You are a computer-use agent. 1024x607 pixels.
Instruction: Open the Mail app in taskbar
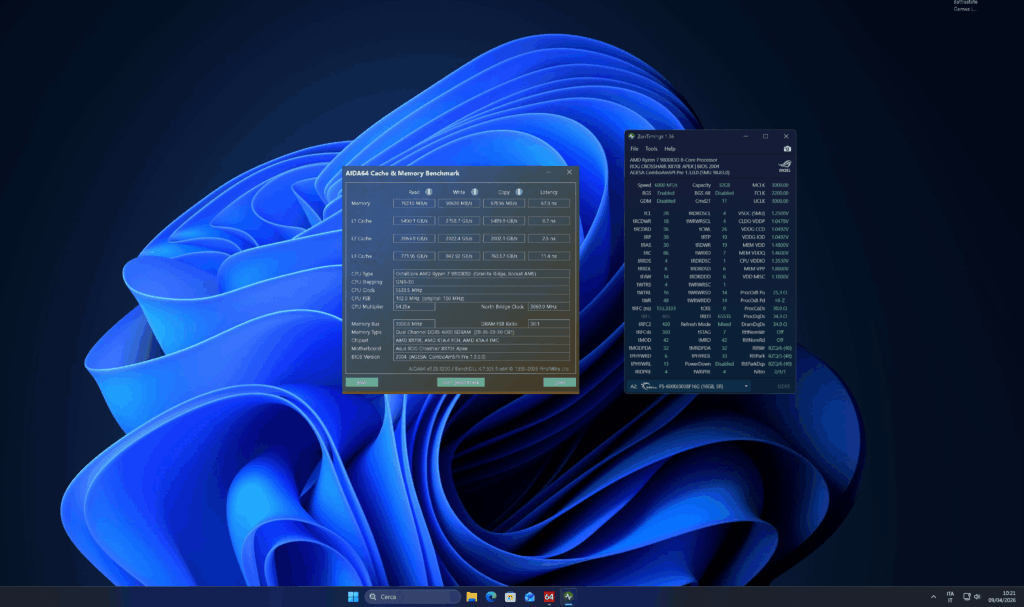pyautogui.click(x=530, y=597)
